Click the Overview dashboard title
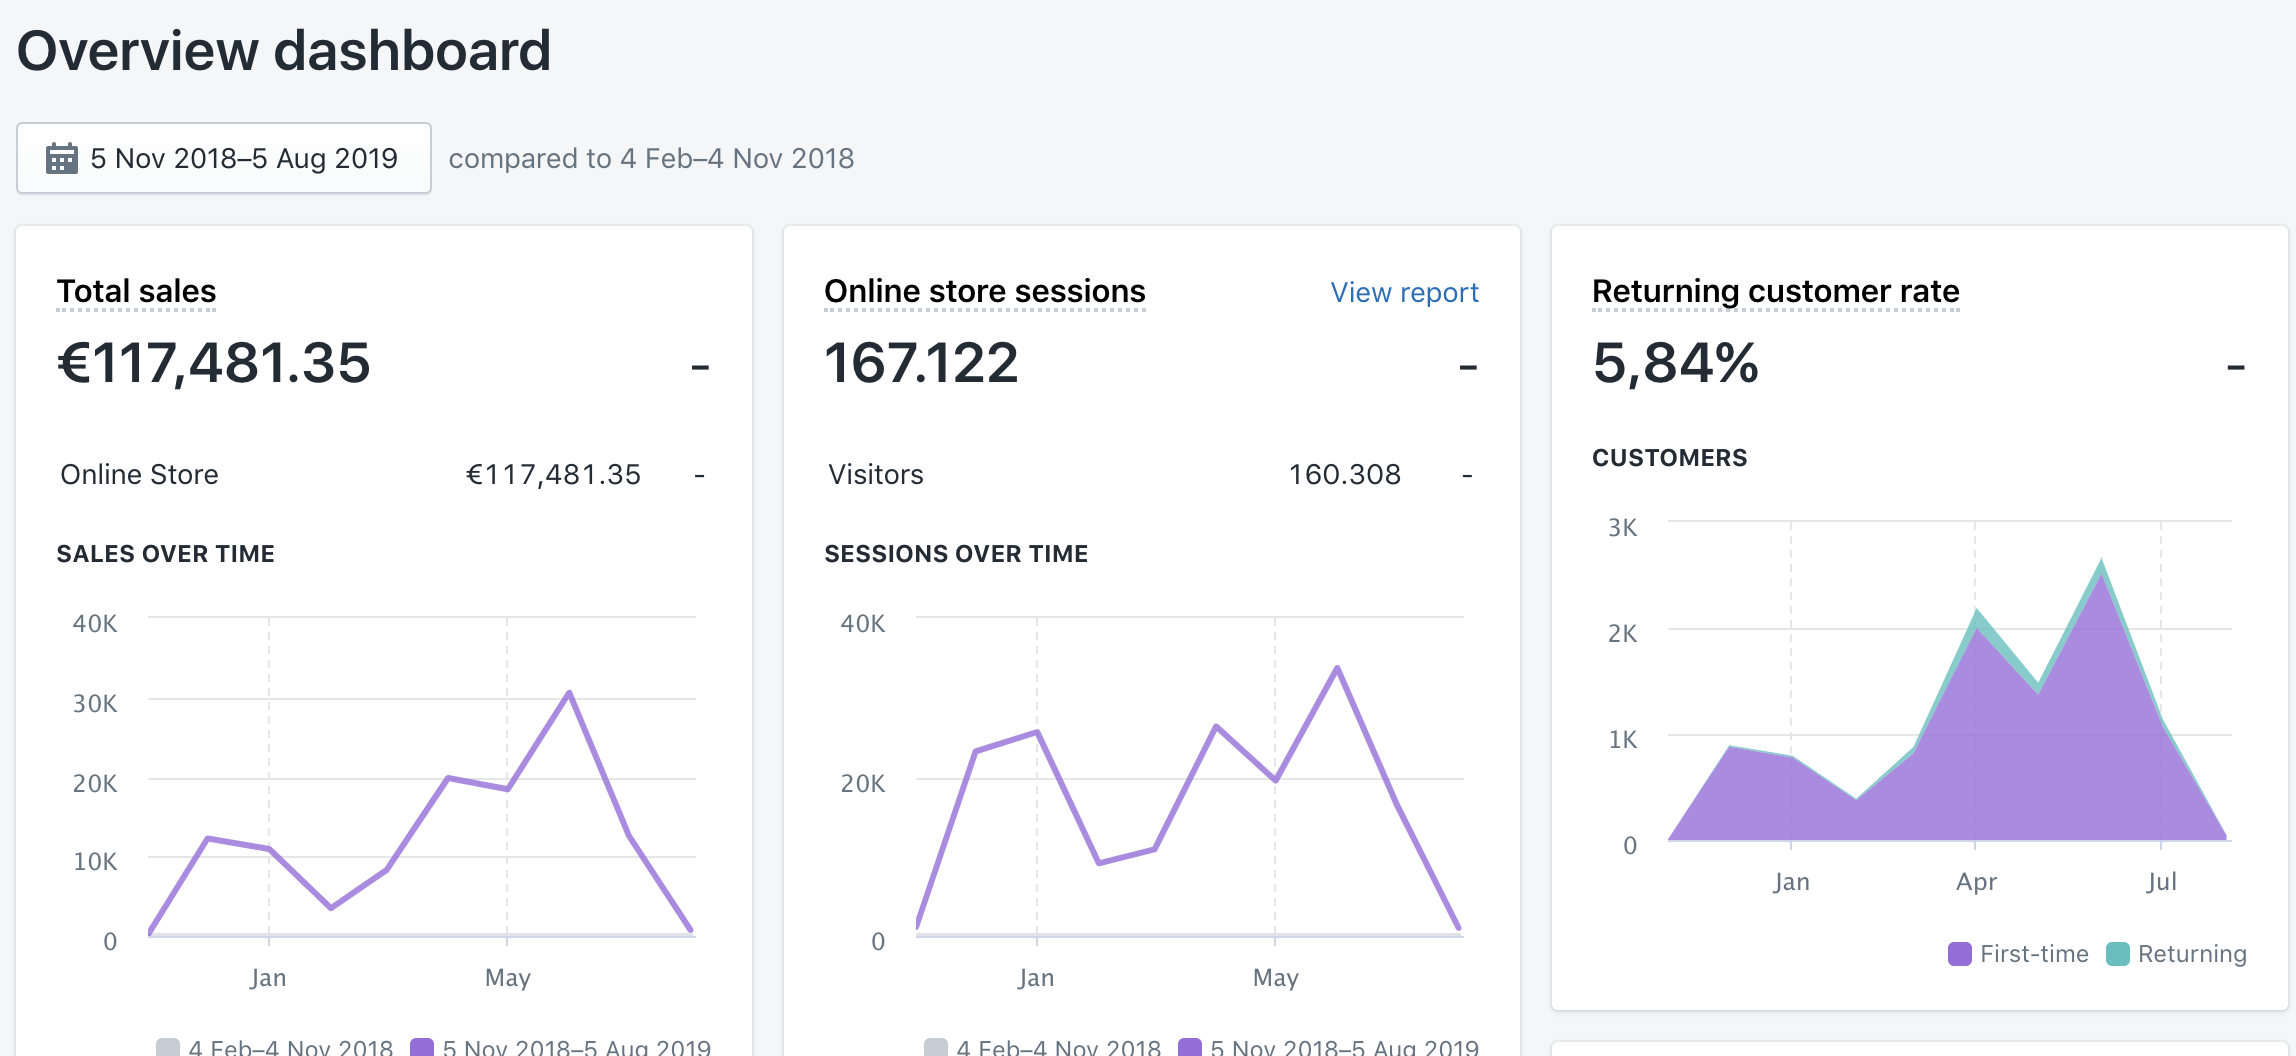The height and width of the screenshot is (1056, 2296). pos(284,50)
